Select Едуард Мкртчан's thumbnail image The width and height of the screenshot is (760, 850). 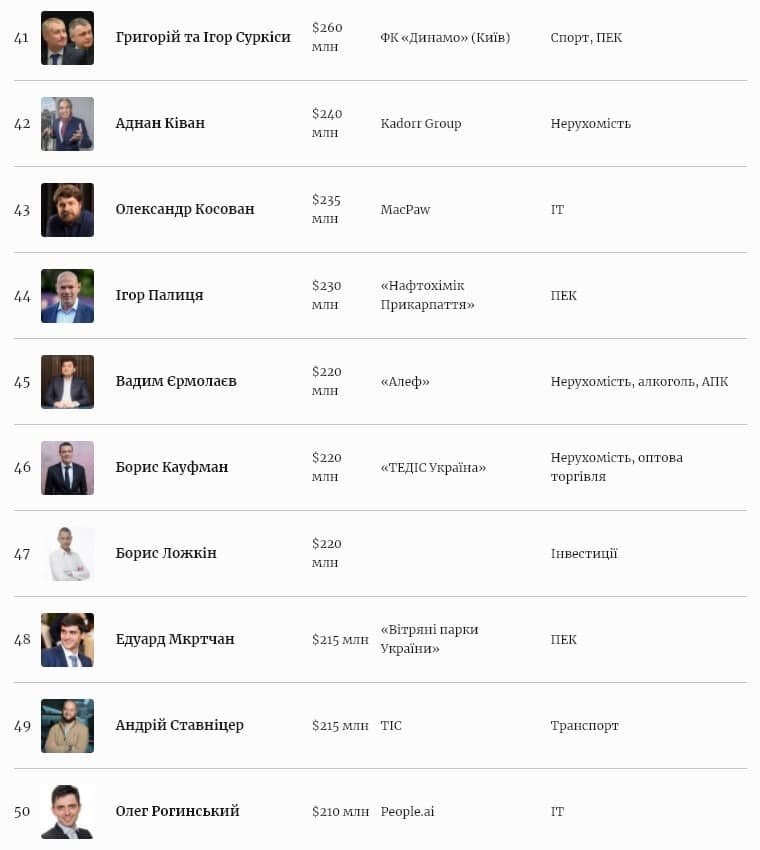click(x=67, y=640)
